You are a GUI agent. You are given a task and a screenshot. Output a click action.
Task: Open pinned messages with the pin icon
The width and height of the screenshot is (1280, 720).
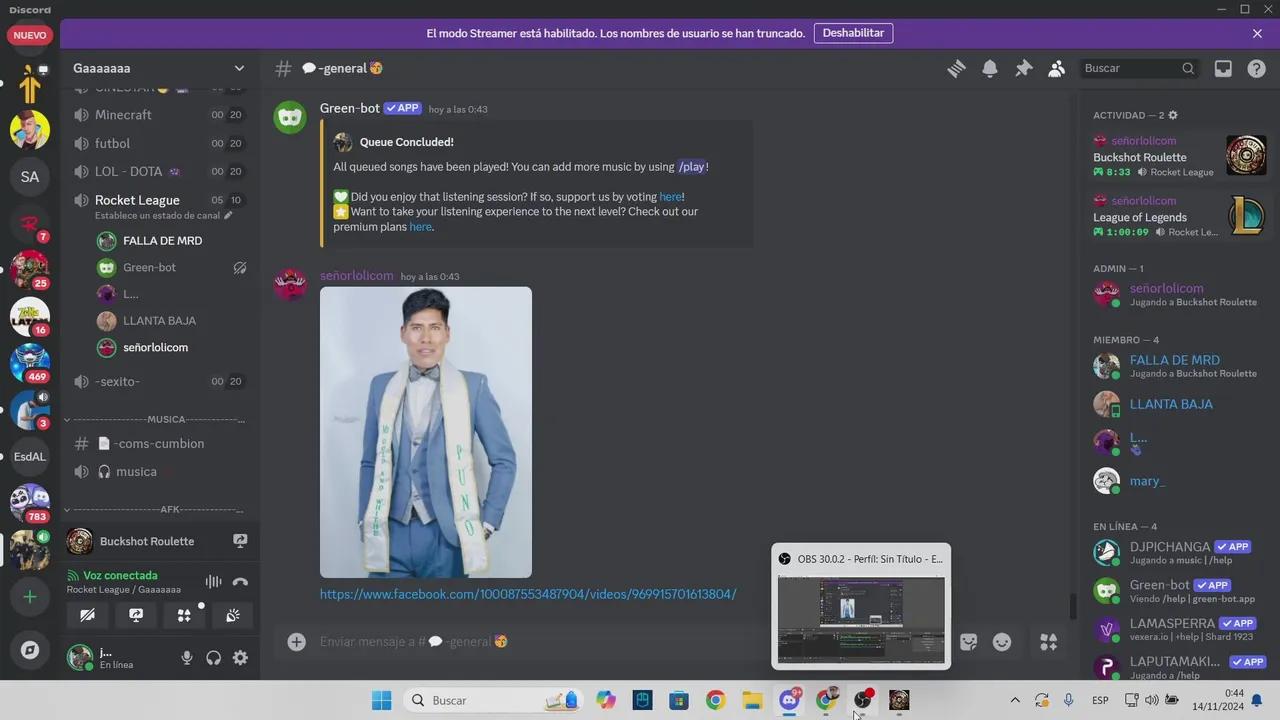click(x=1023, y=68)
